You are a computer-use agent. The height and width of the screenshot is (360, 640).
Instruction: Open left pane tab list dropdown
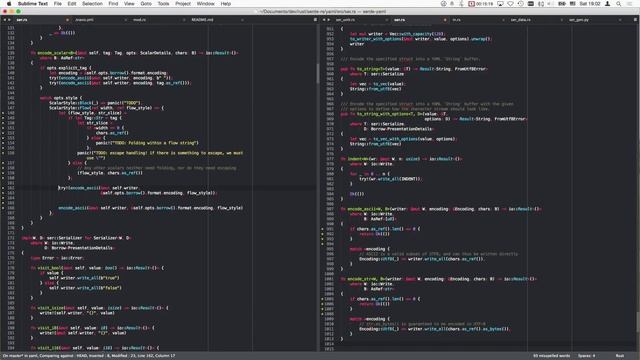[315, 20]
